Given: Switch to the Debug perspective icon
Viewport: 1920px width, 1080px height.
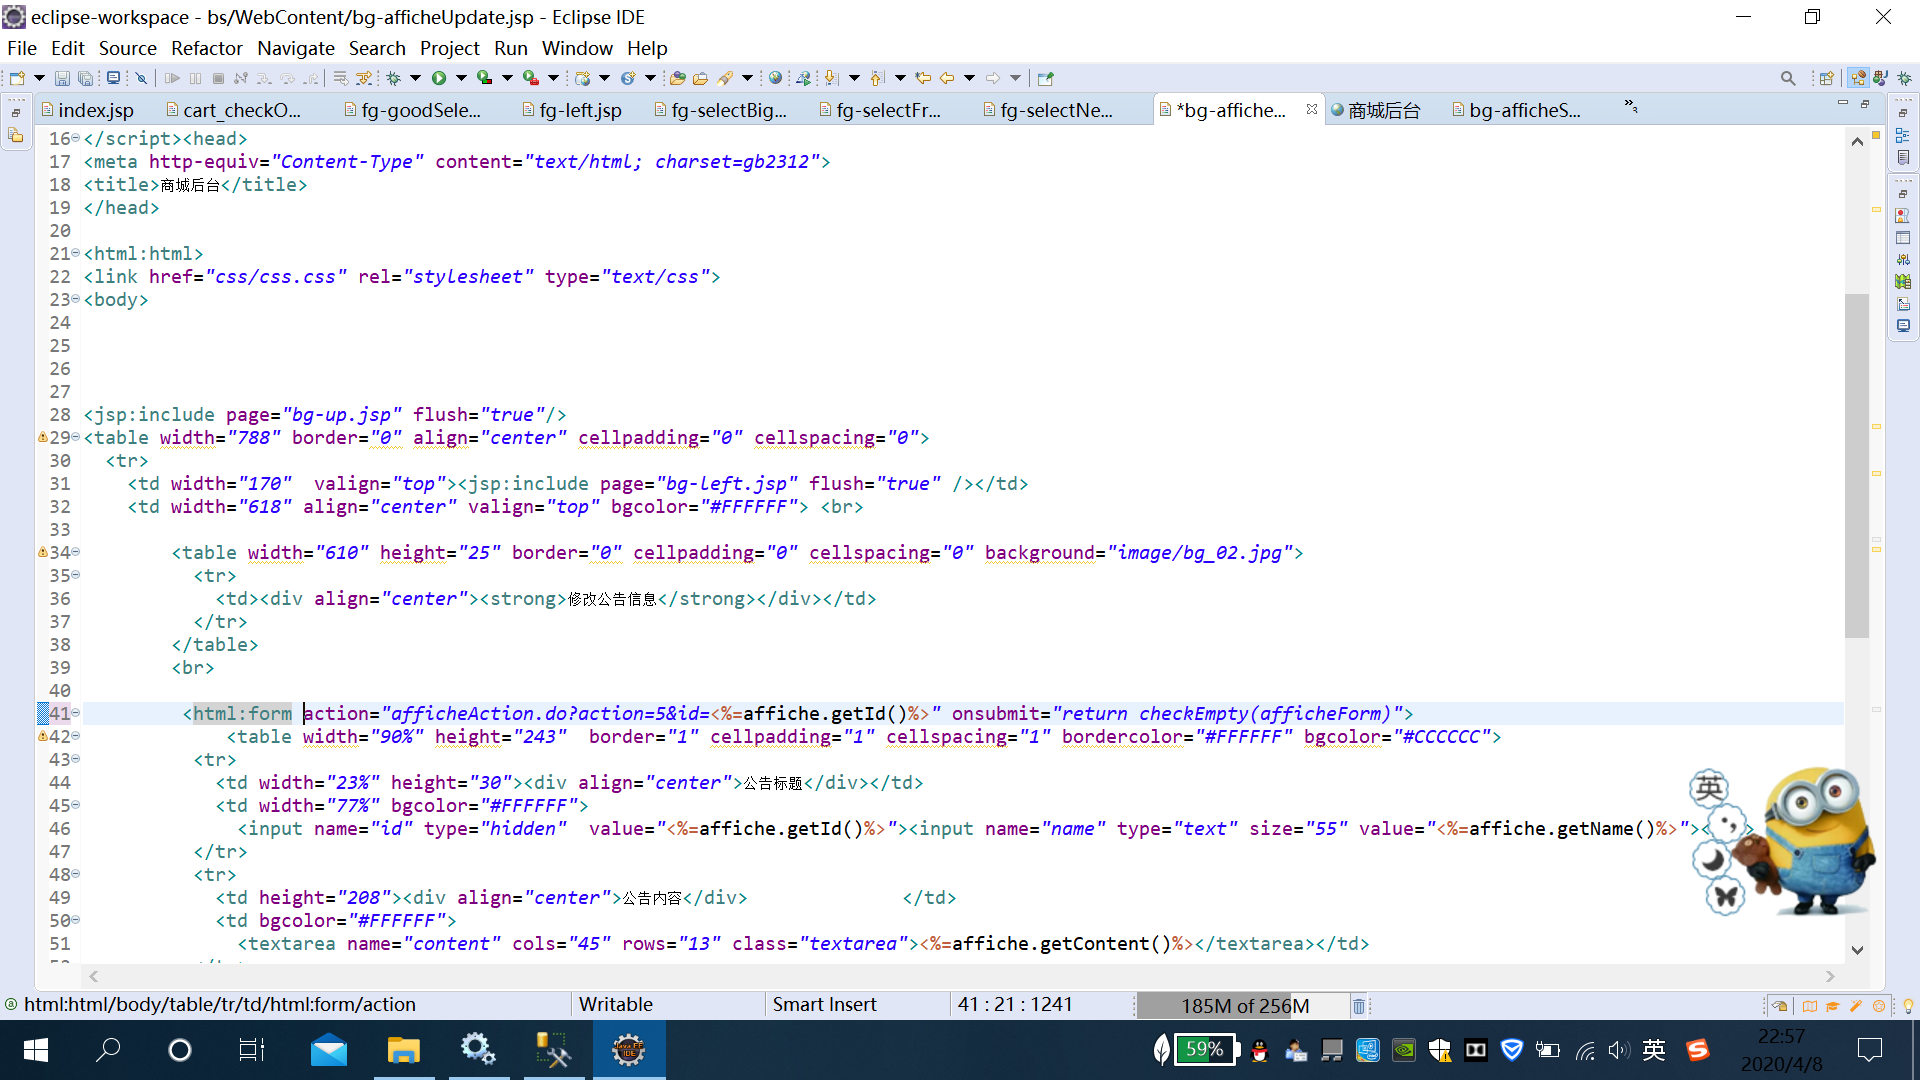Looking at the screenshot, I should [1904, 78].
